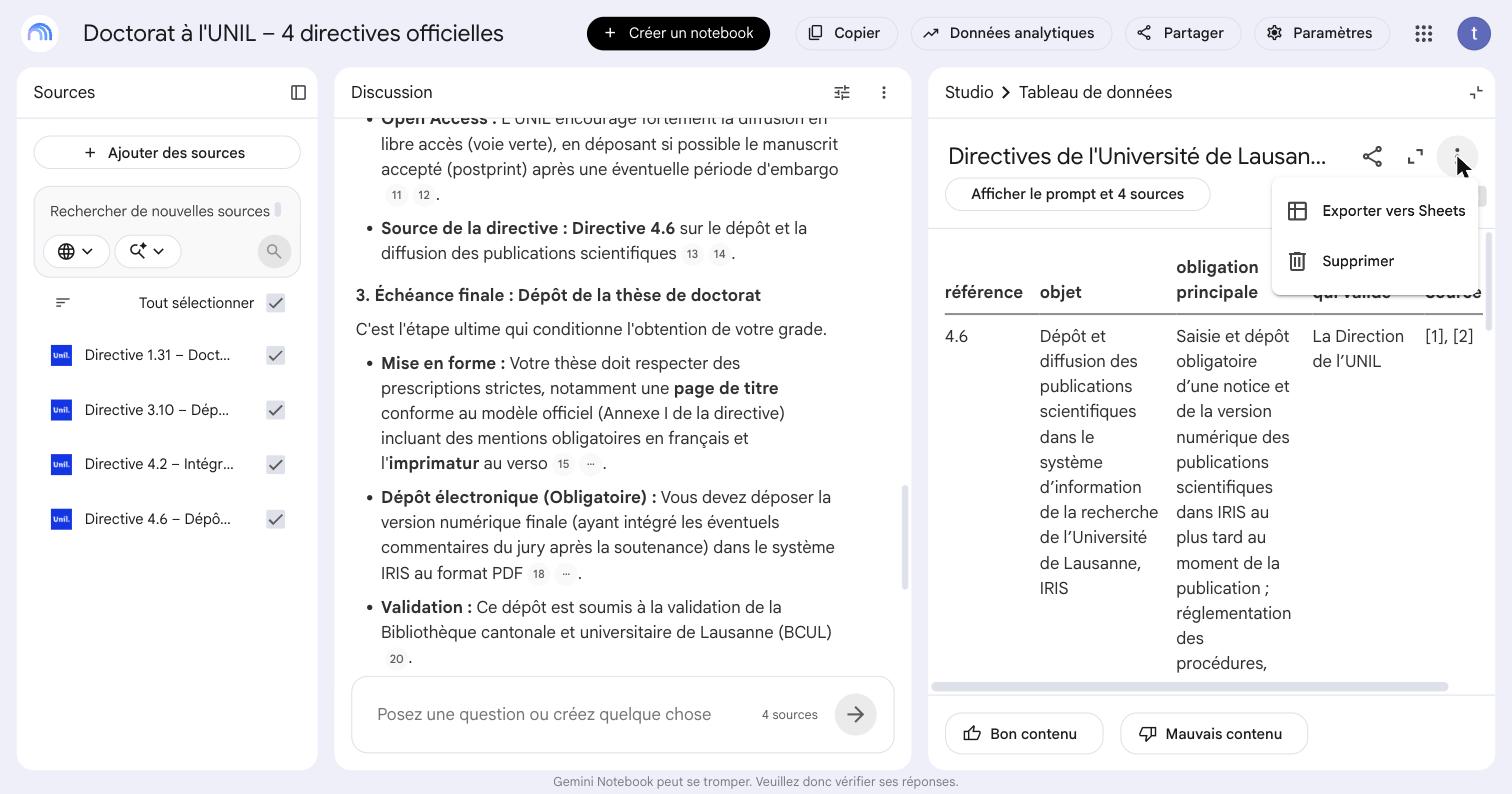Click the obligation principale column header
The width and height of the screenshot is (1512, 794).
[1217, 280]
